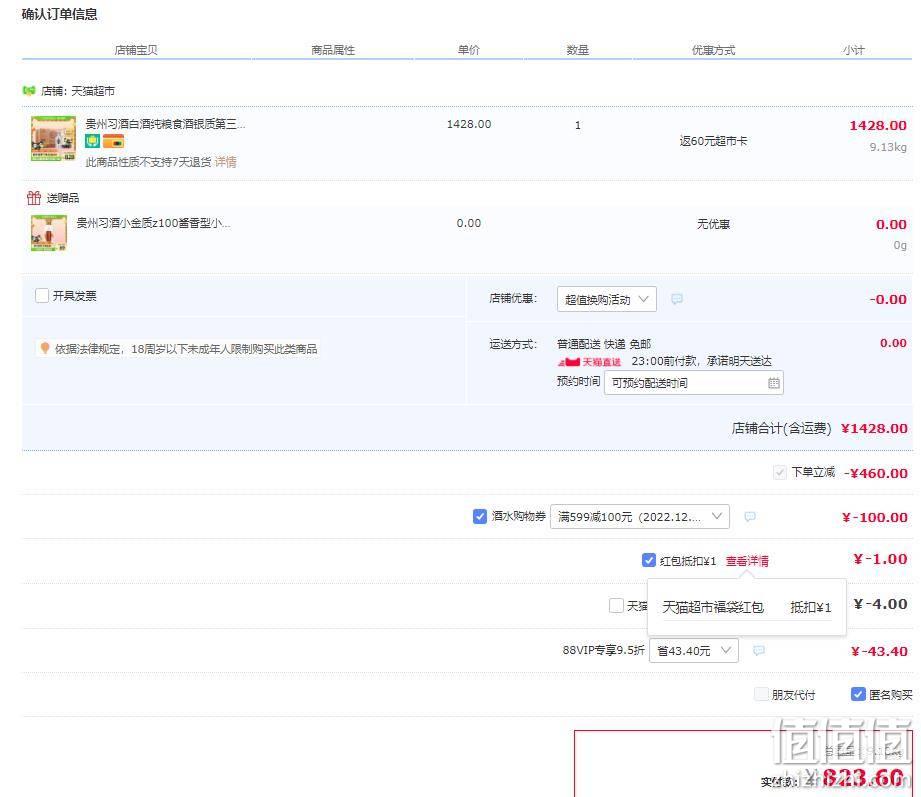
Task: Click the 数量 column header
Action: (x=577, y=50)
